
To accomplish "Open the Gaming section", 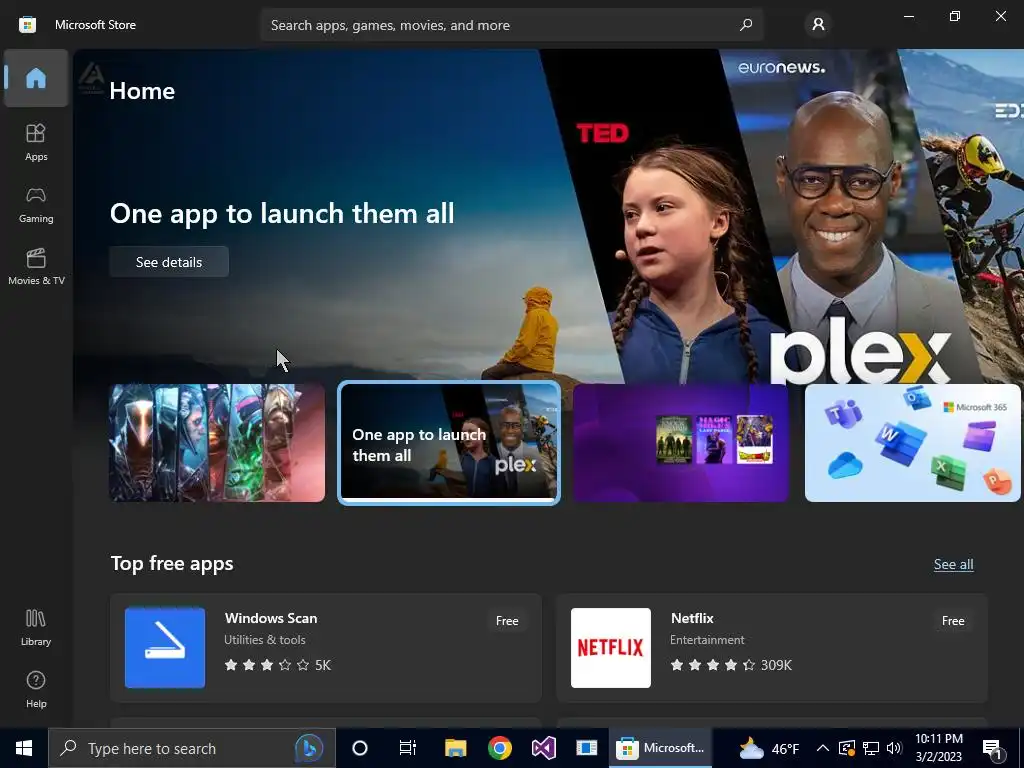I will click(x=36, y=204).
